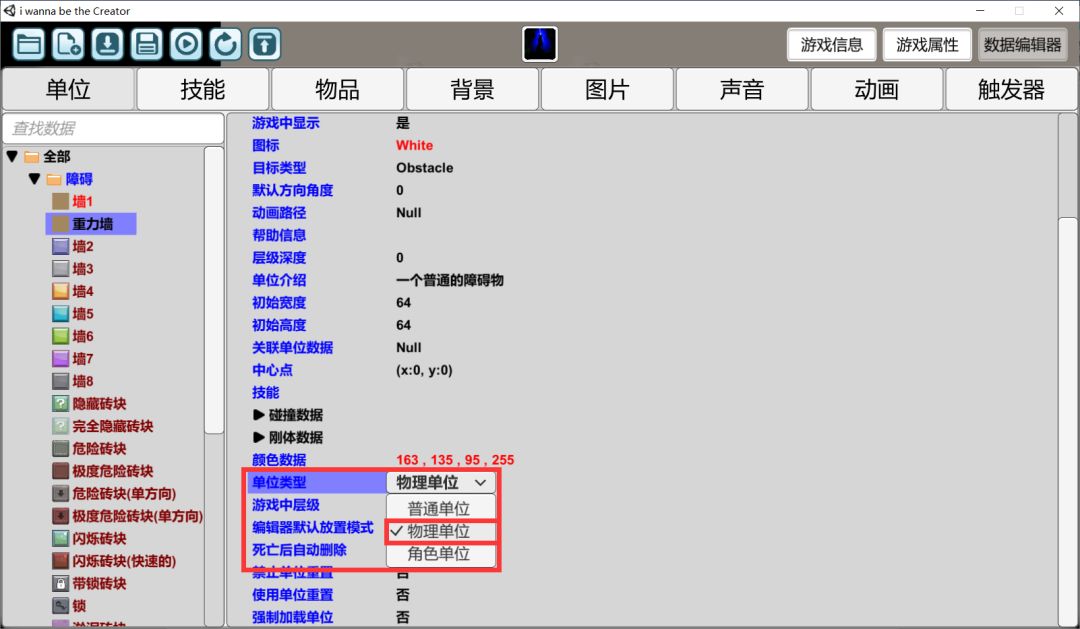Click the upload arrow toolbar icon
This screenshot has height=629, width=1080.
pyautogui.click(x=264, y=44)
